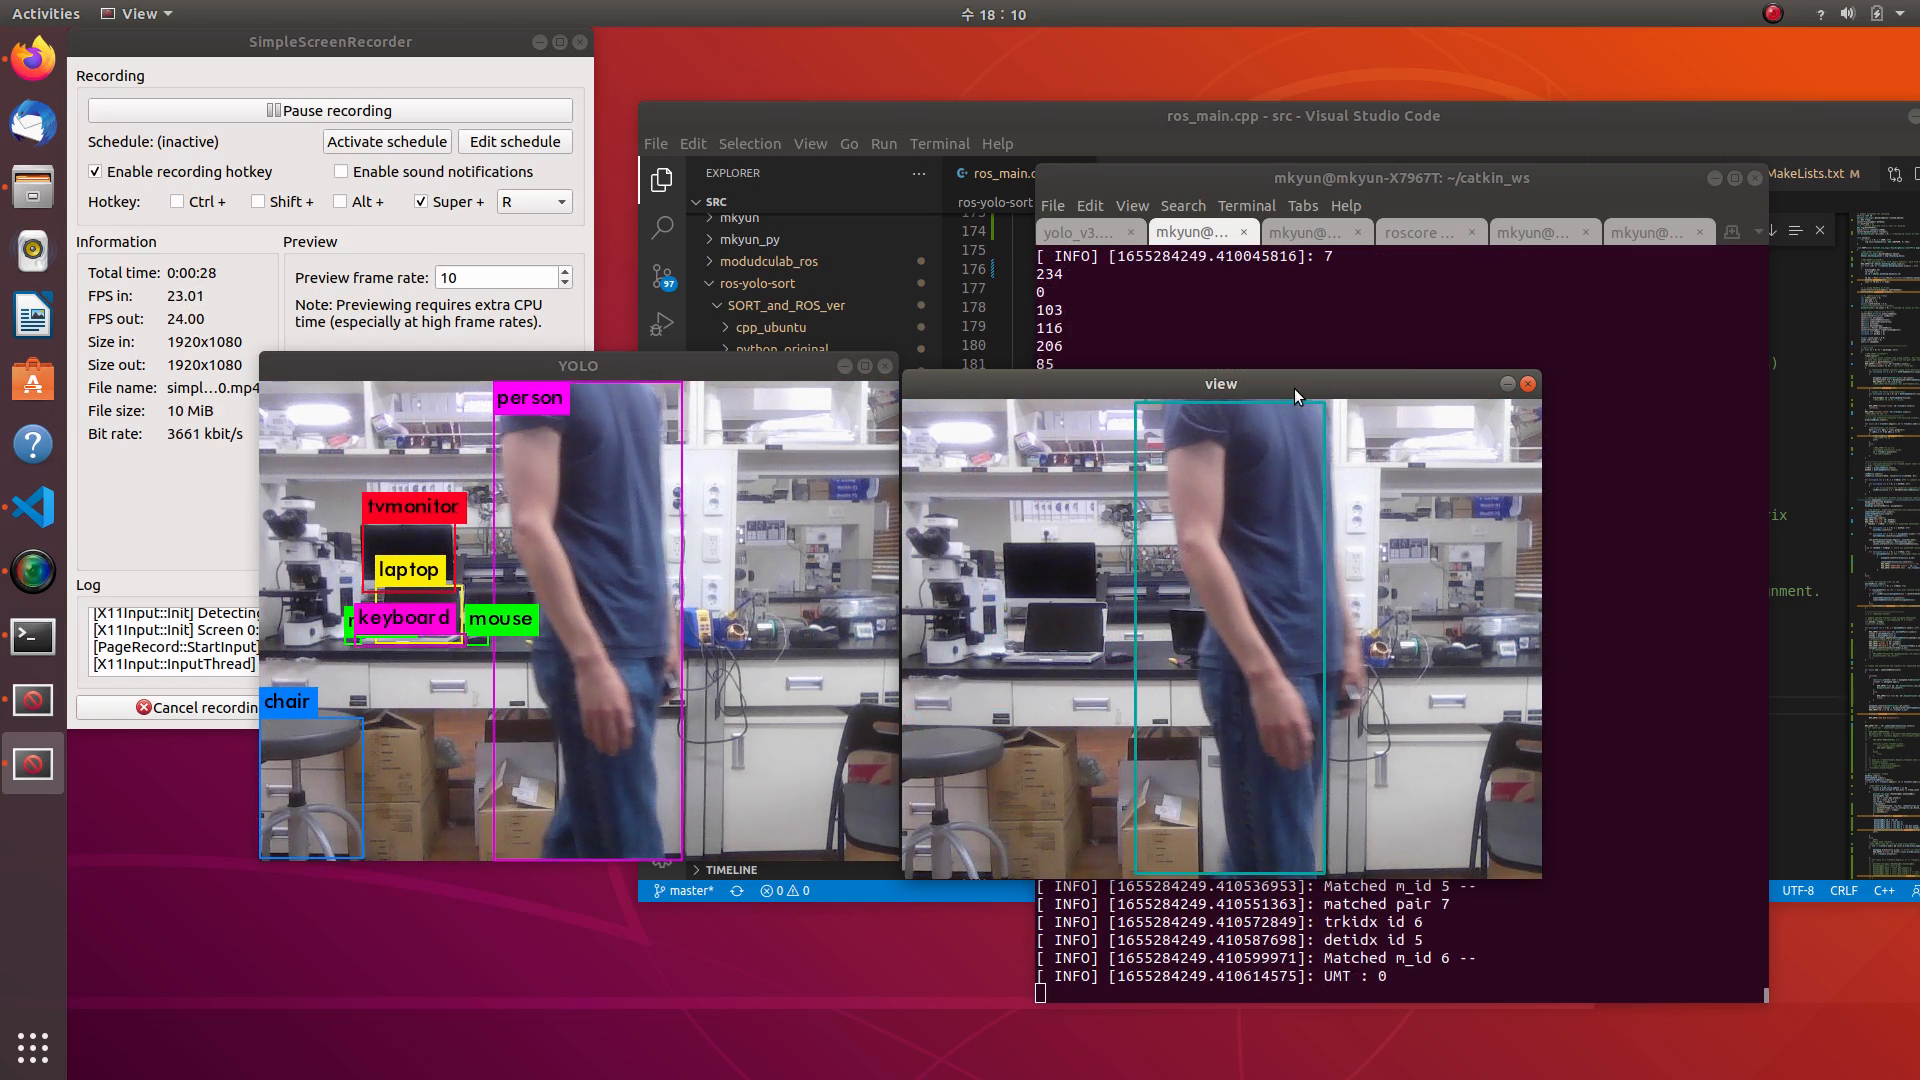Click the sync changes status bar icon
1920x1080 pixels.
coord(737,891)
